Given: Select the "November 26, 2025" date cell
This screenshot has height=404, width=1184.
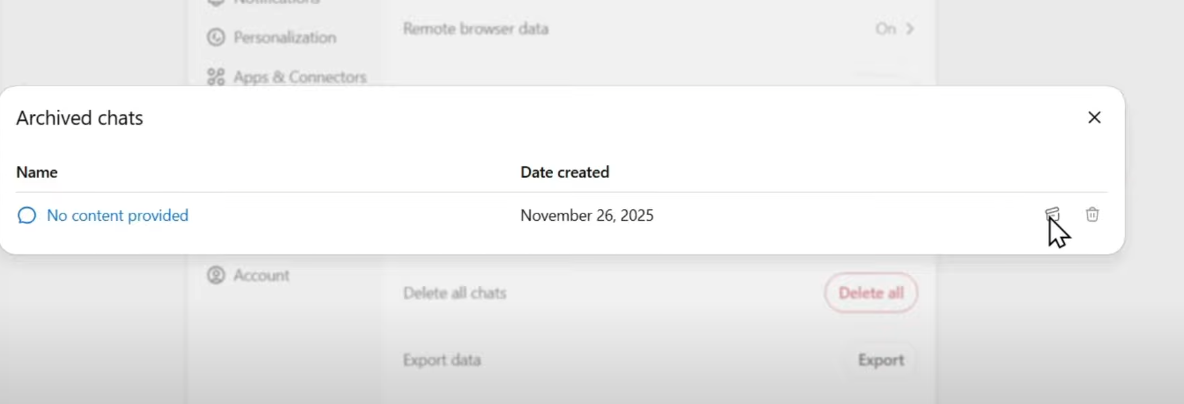Looking at the screenshot, I should click(x=587, y=215).
